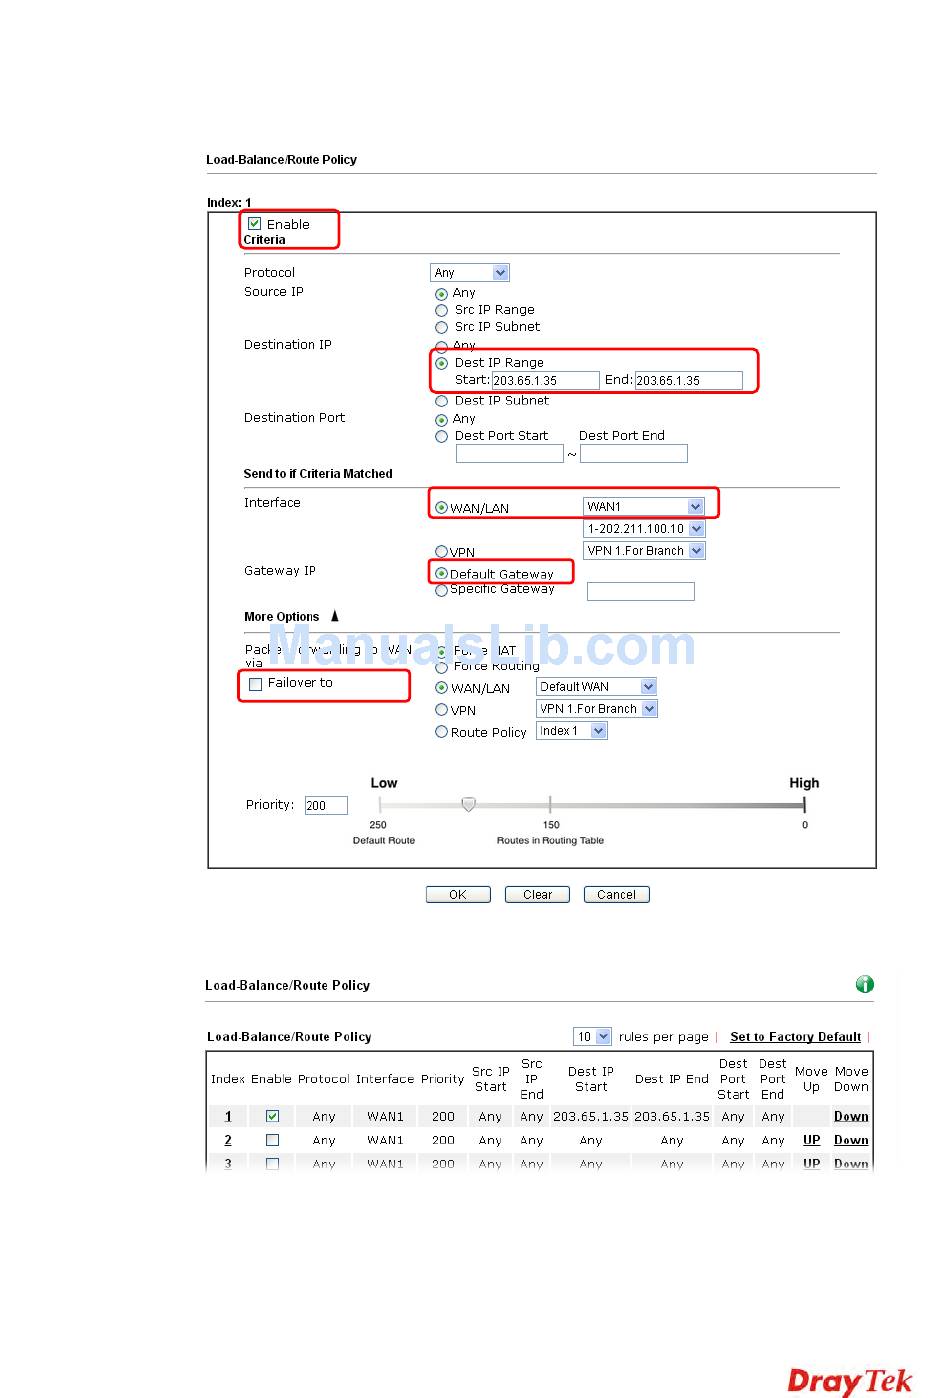Click the Cancel button

pyautogui.click(x=616, y=895)
